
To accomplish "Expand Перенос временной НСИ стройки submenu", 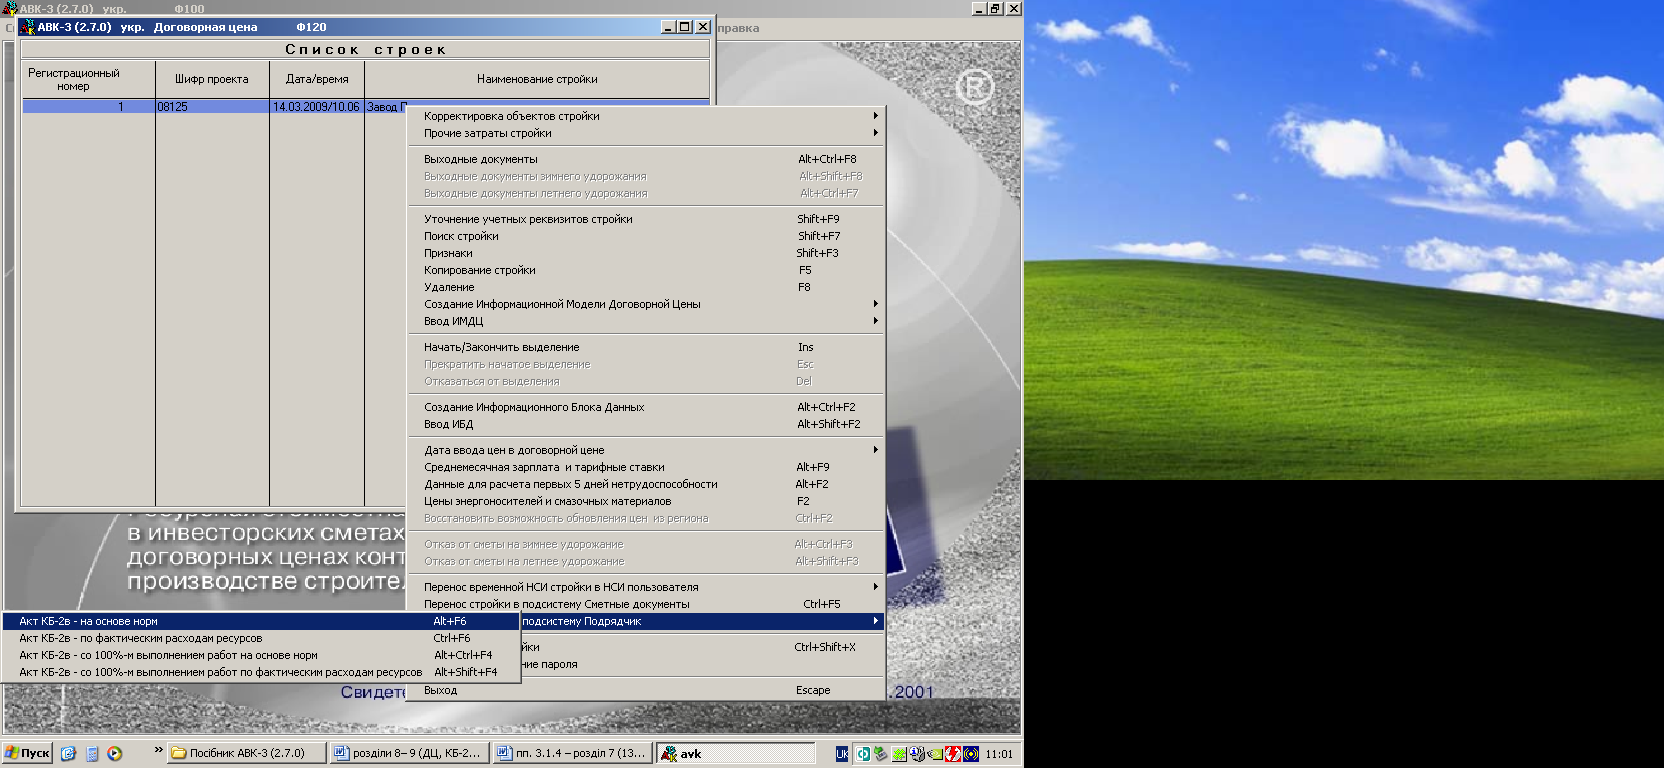I will click(x=646, y=587).
